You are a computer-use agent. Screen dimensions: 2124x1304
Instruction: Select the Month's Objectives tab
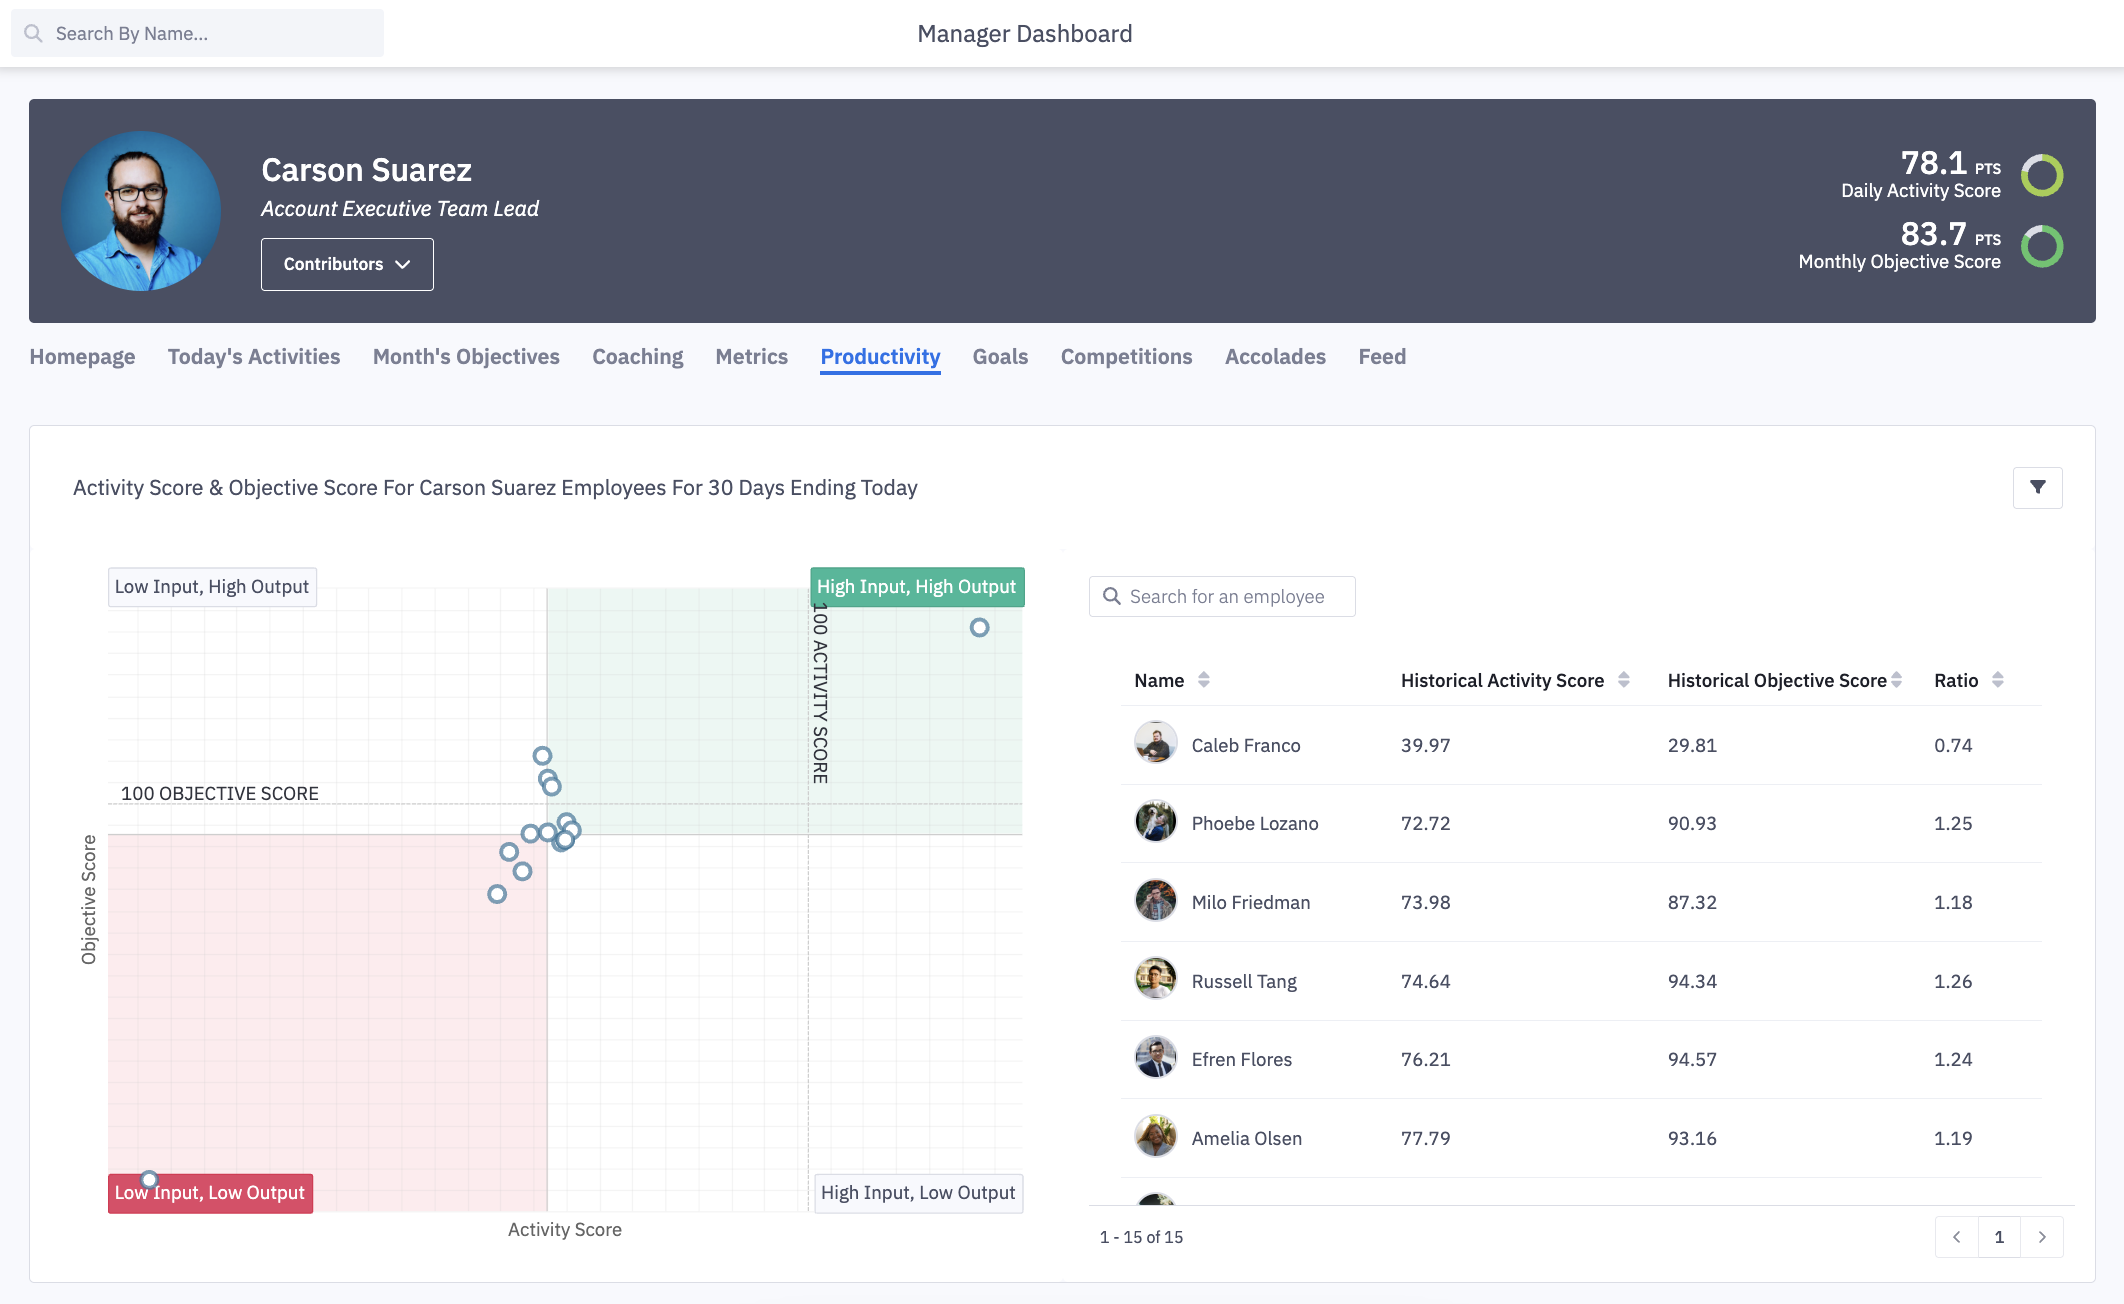click(466, 357)
